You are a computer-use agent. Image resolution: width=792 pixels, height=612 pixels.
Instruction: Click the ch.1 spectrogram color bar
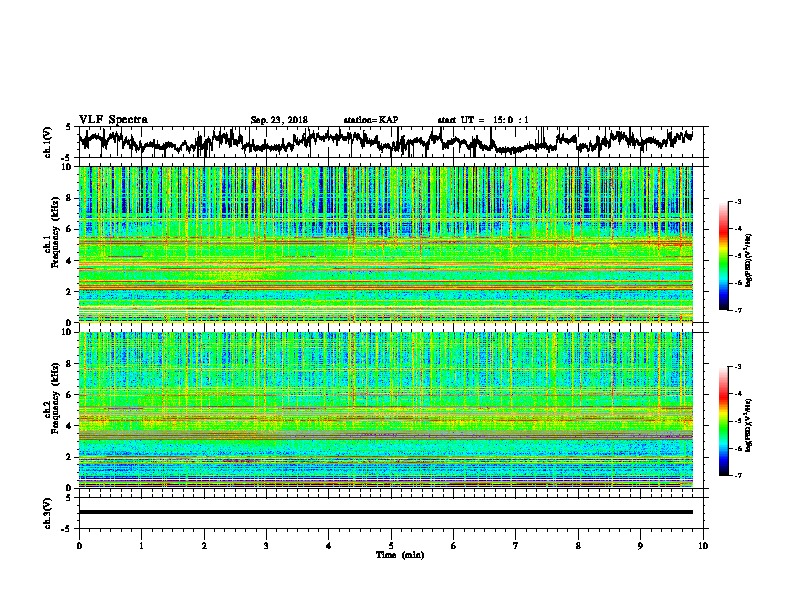pyautogui.click(x=723, y=256)
